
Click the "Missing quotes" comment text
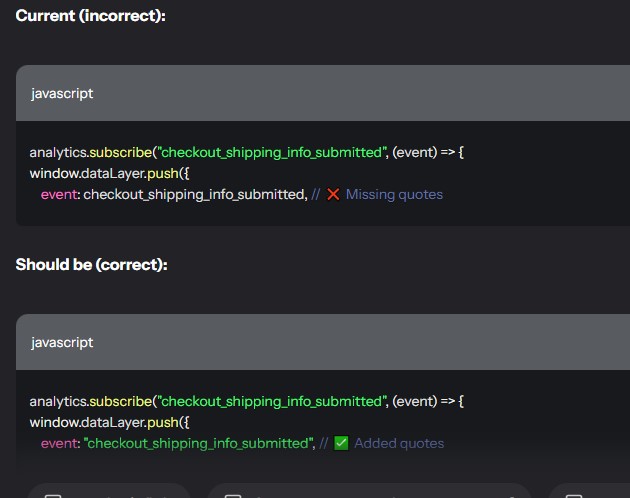coord(394,194)
